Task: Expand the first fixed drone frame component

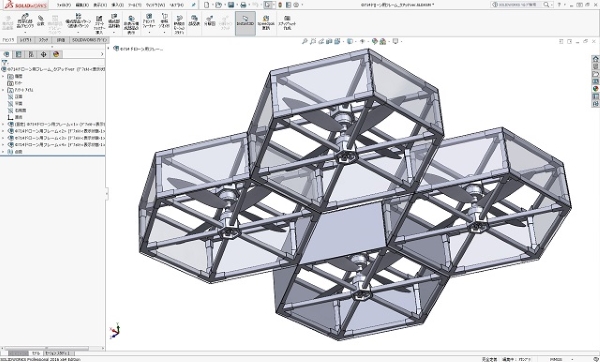Action: pyautogui.click(x=3, y=124)
